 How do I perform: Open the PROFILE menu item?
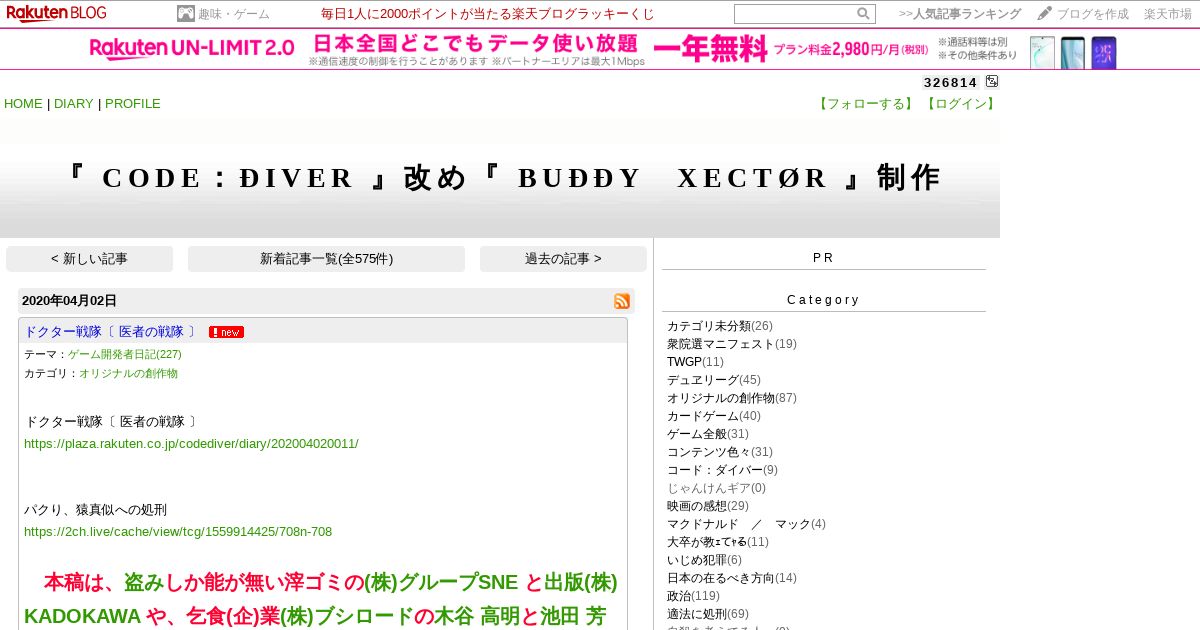(x=133, y=104)
